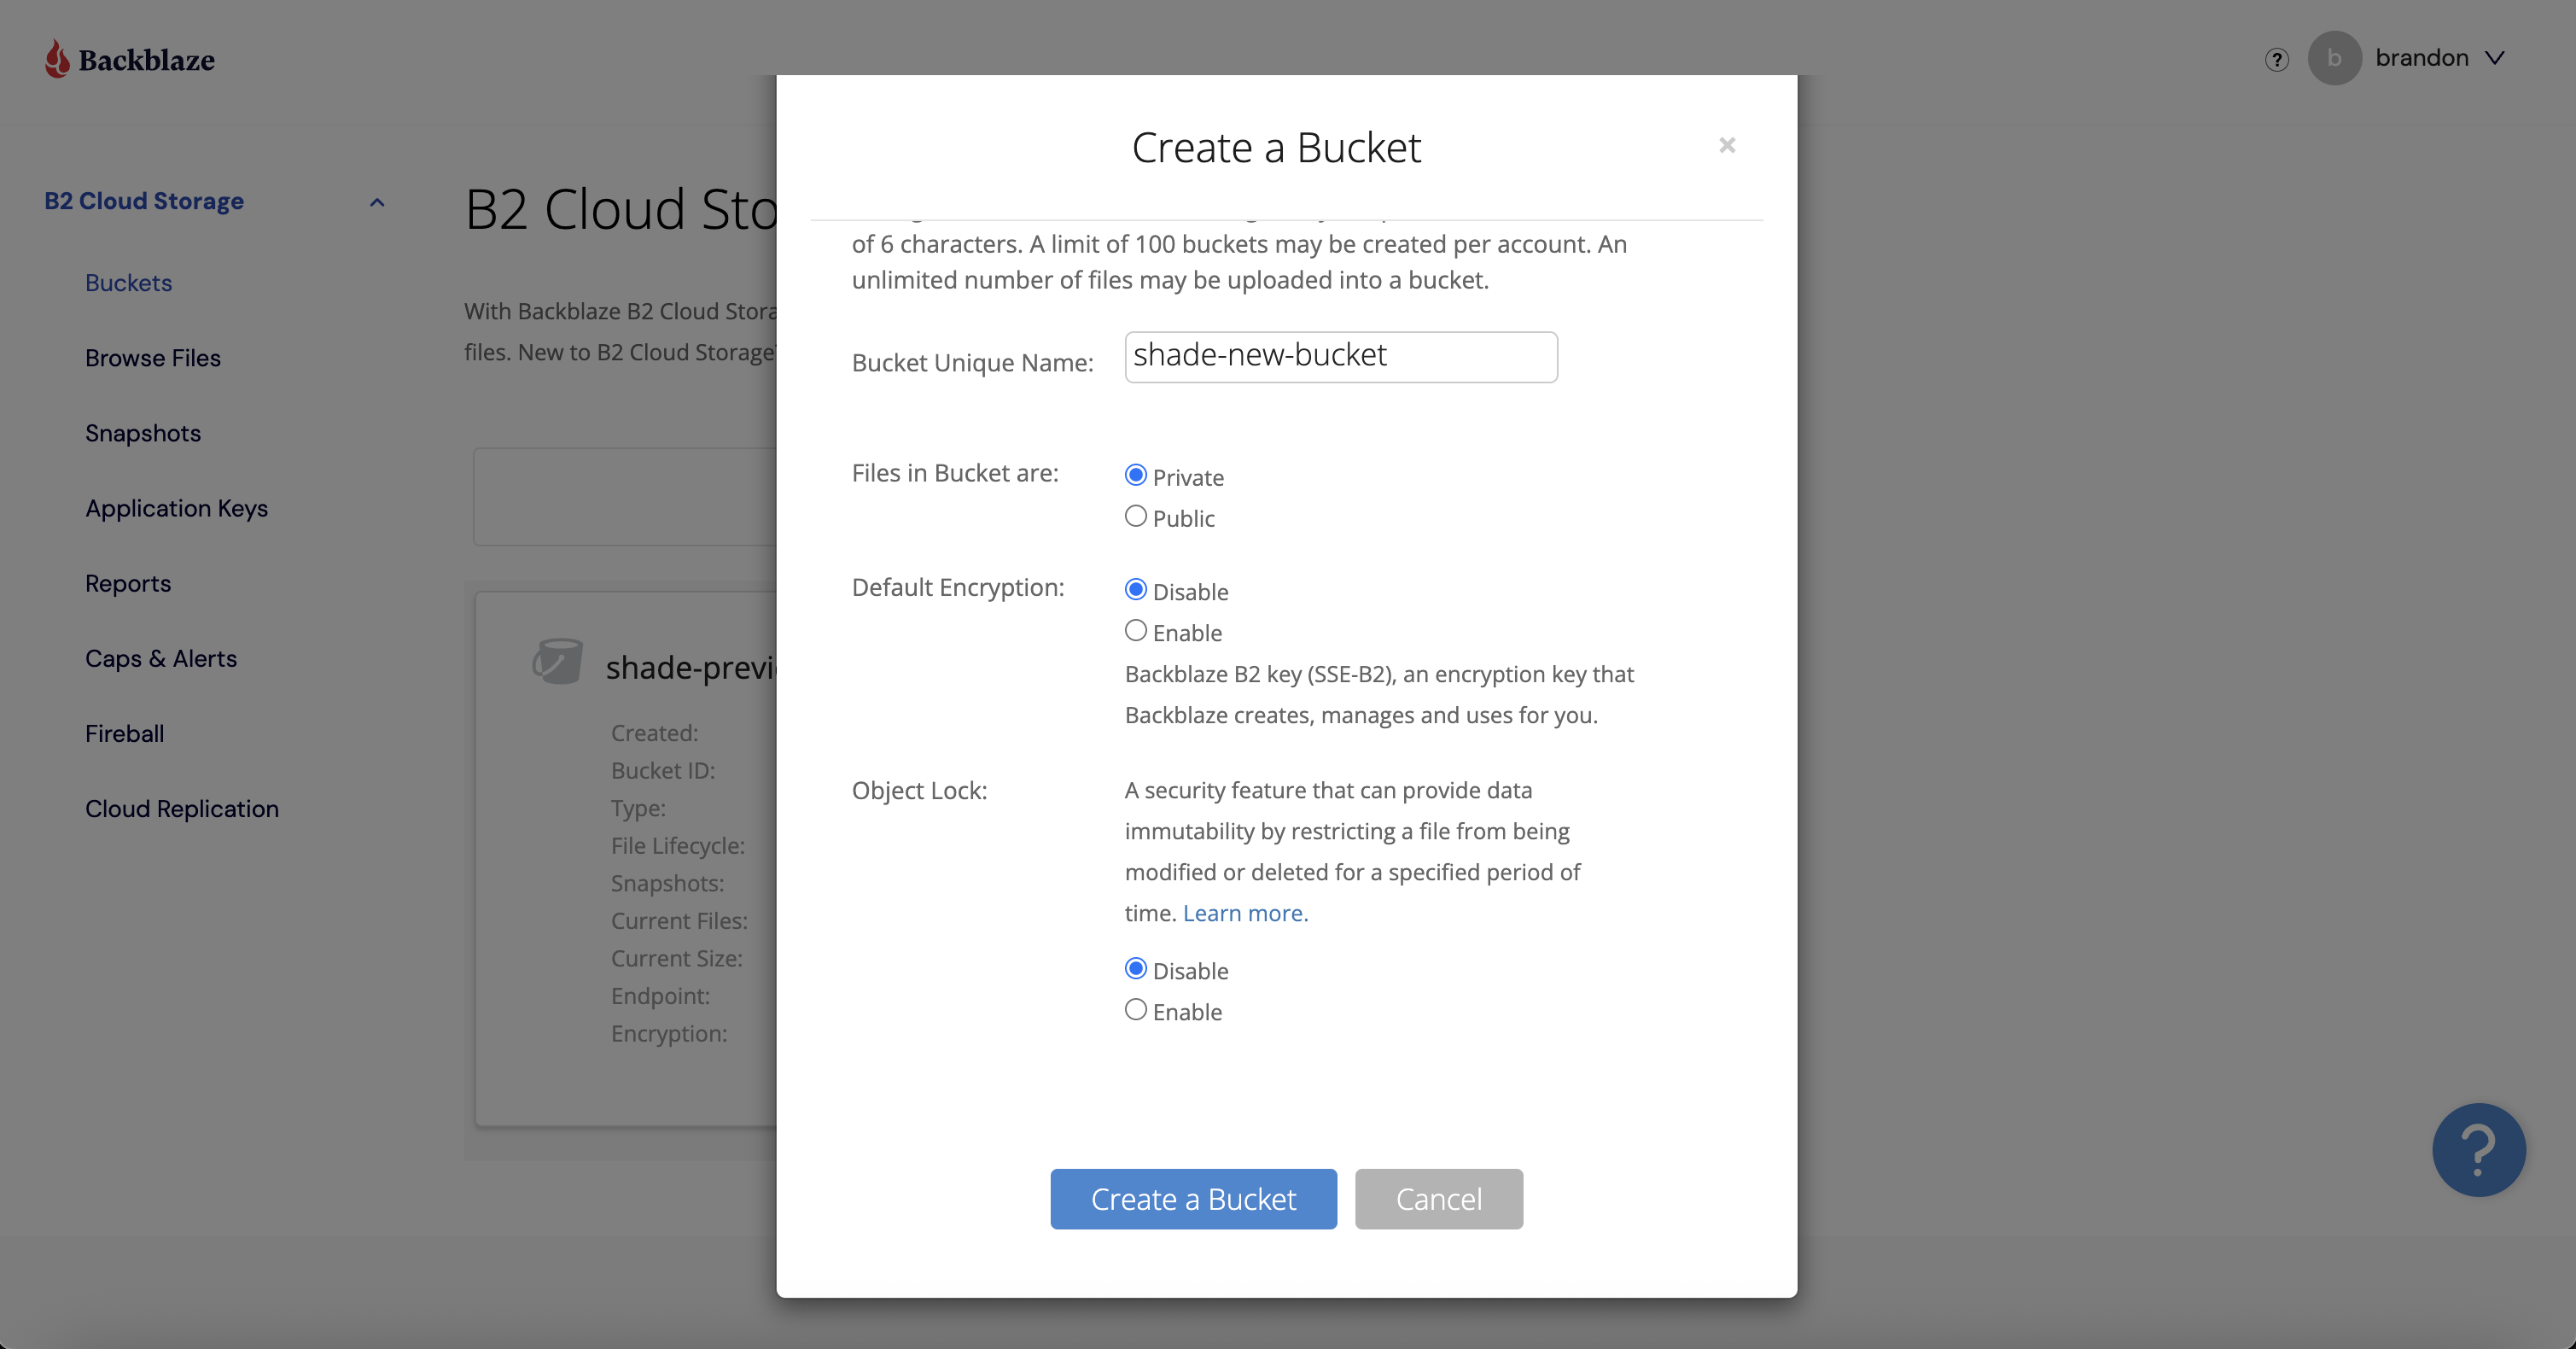This screenshot has width=2576, height=1349.
Task: Click the bucket icon beside shade-previ
Action: point(557,662)
